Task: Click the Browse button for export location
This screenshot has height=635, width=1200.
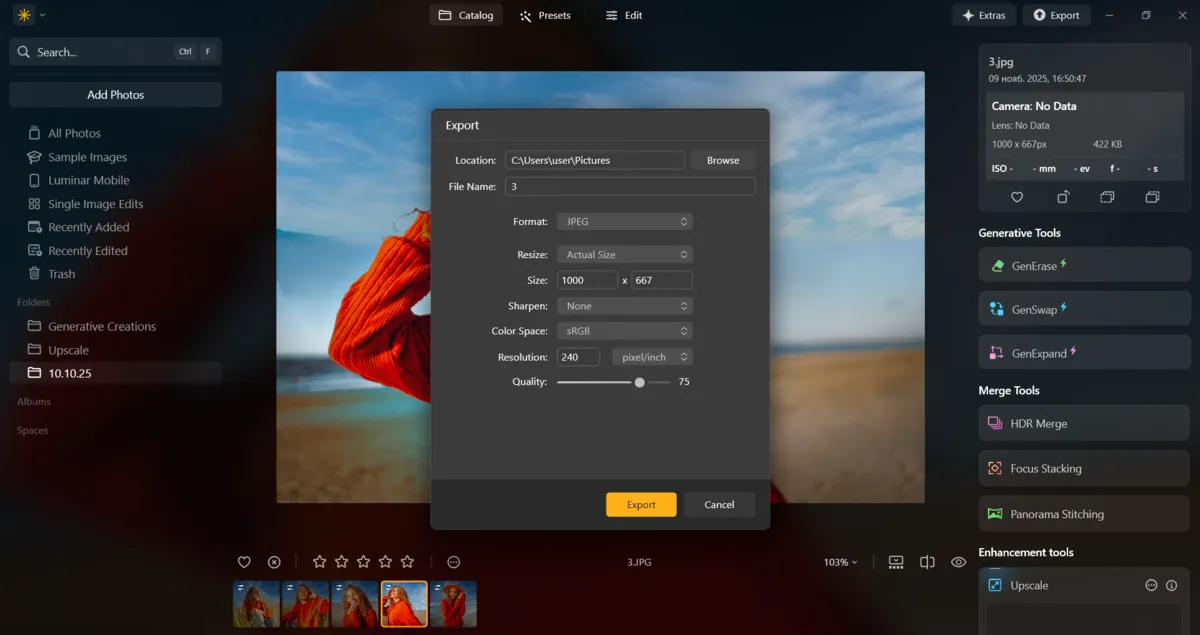Action: (722, 159)
